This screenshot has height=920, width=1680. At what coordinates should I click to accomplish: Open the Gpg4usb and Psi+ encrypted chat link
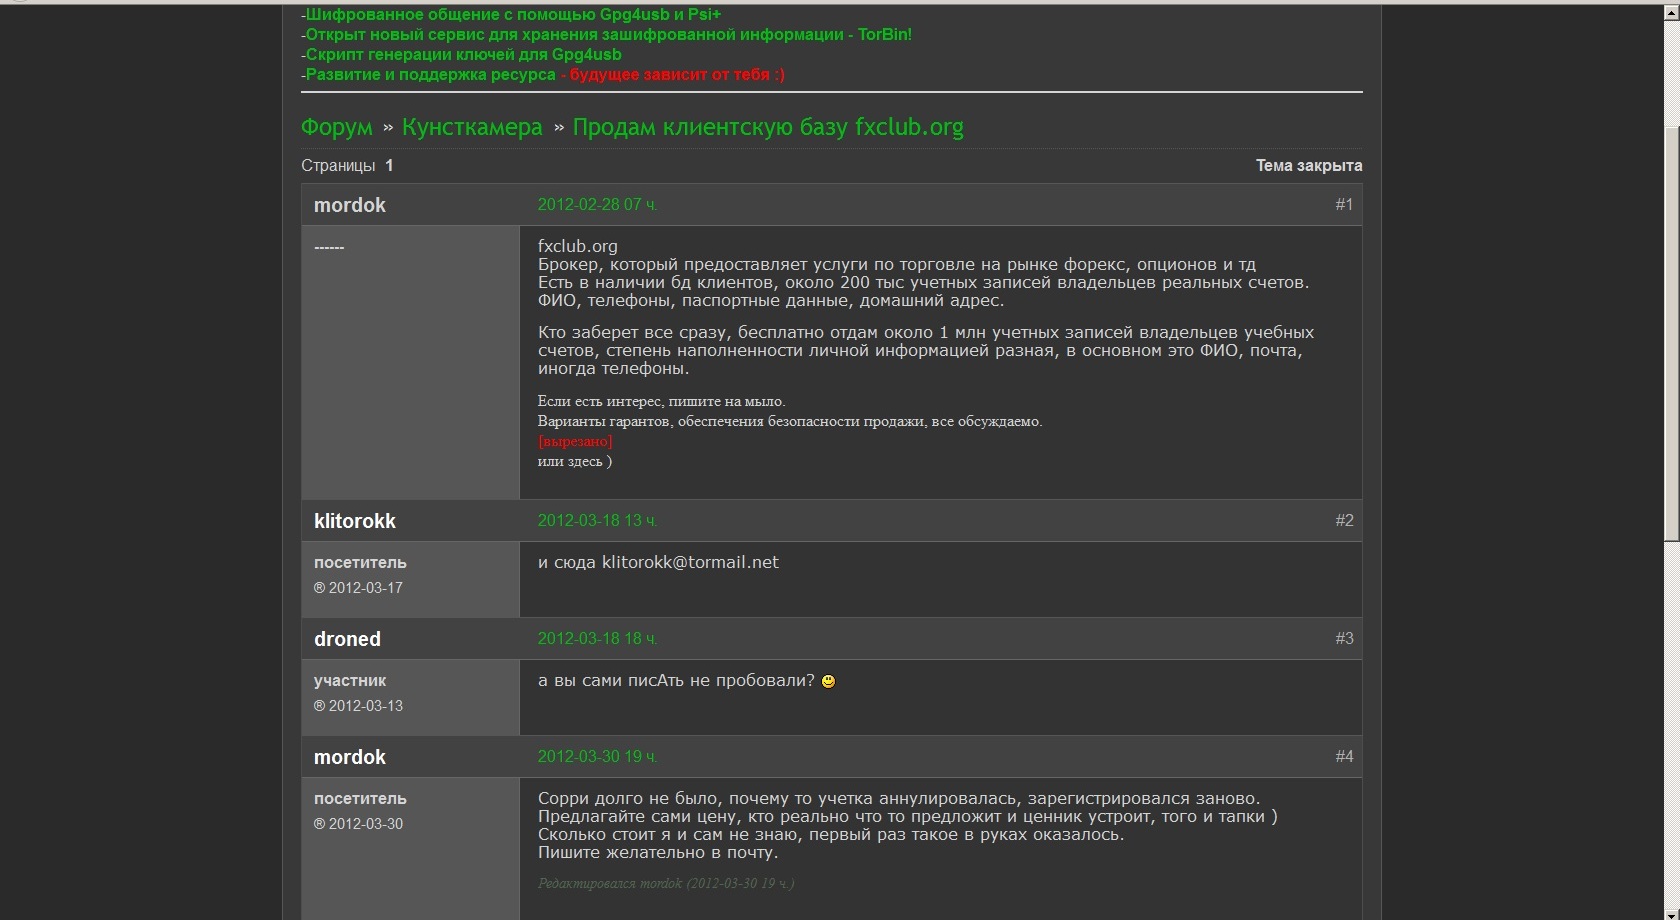click(513, 15)
